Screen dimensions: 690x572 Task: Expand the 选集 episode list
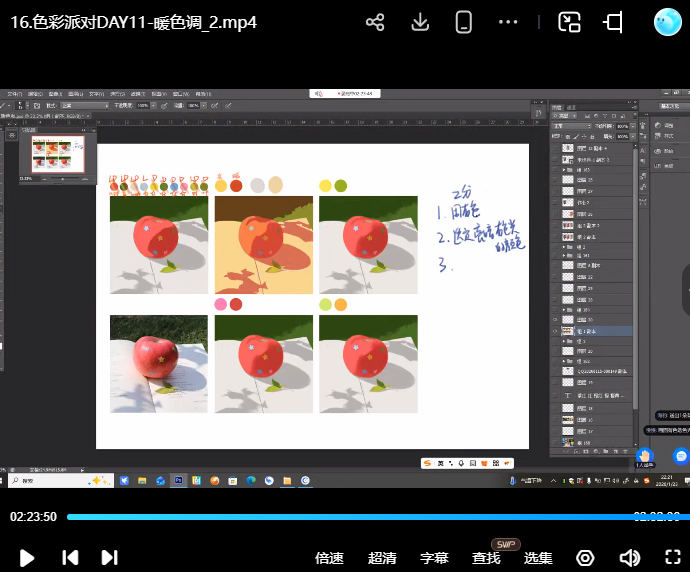(x=538, y=558)
